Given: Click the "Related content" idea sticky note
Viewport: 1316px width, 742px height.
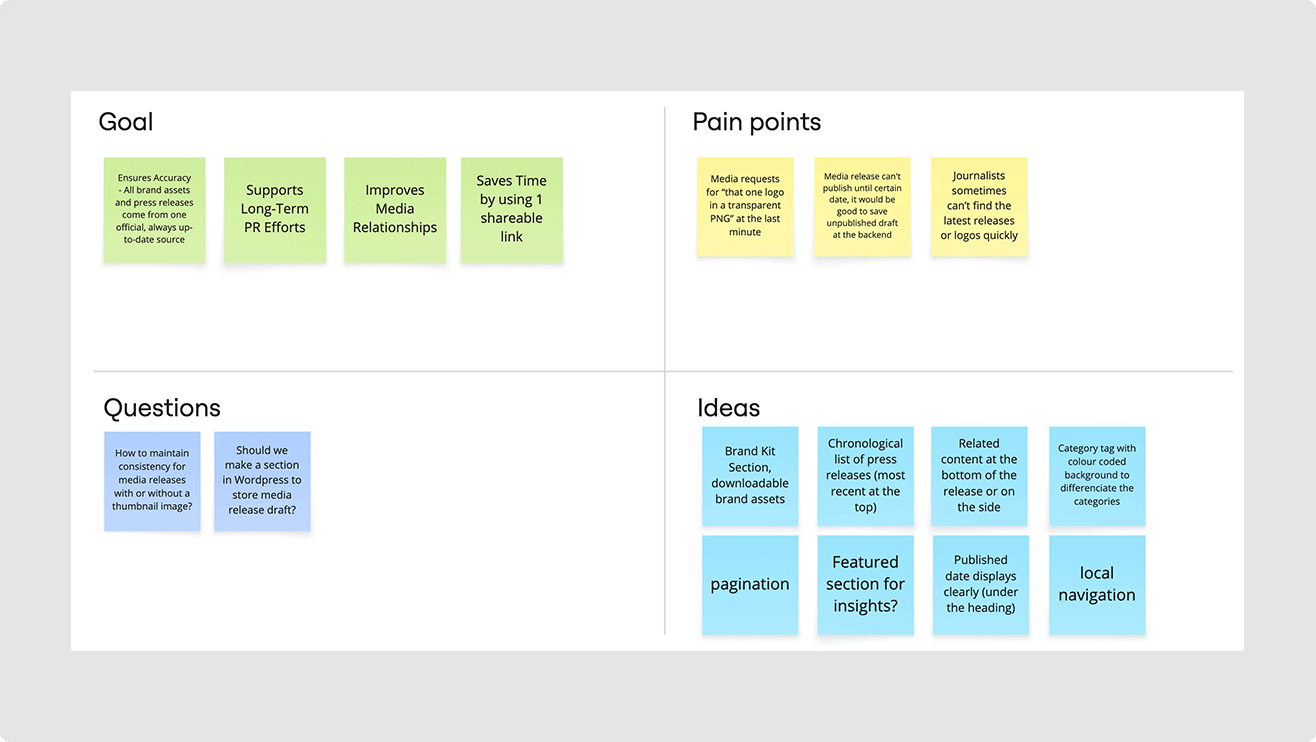Looking at the screenshot, I should [979, 475].
